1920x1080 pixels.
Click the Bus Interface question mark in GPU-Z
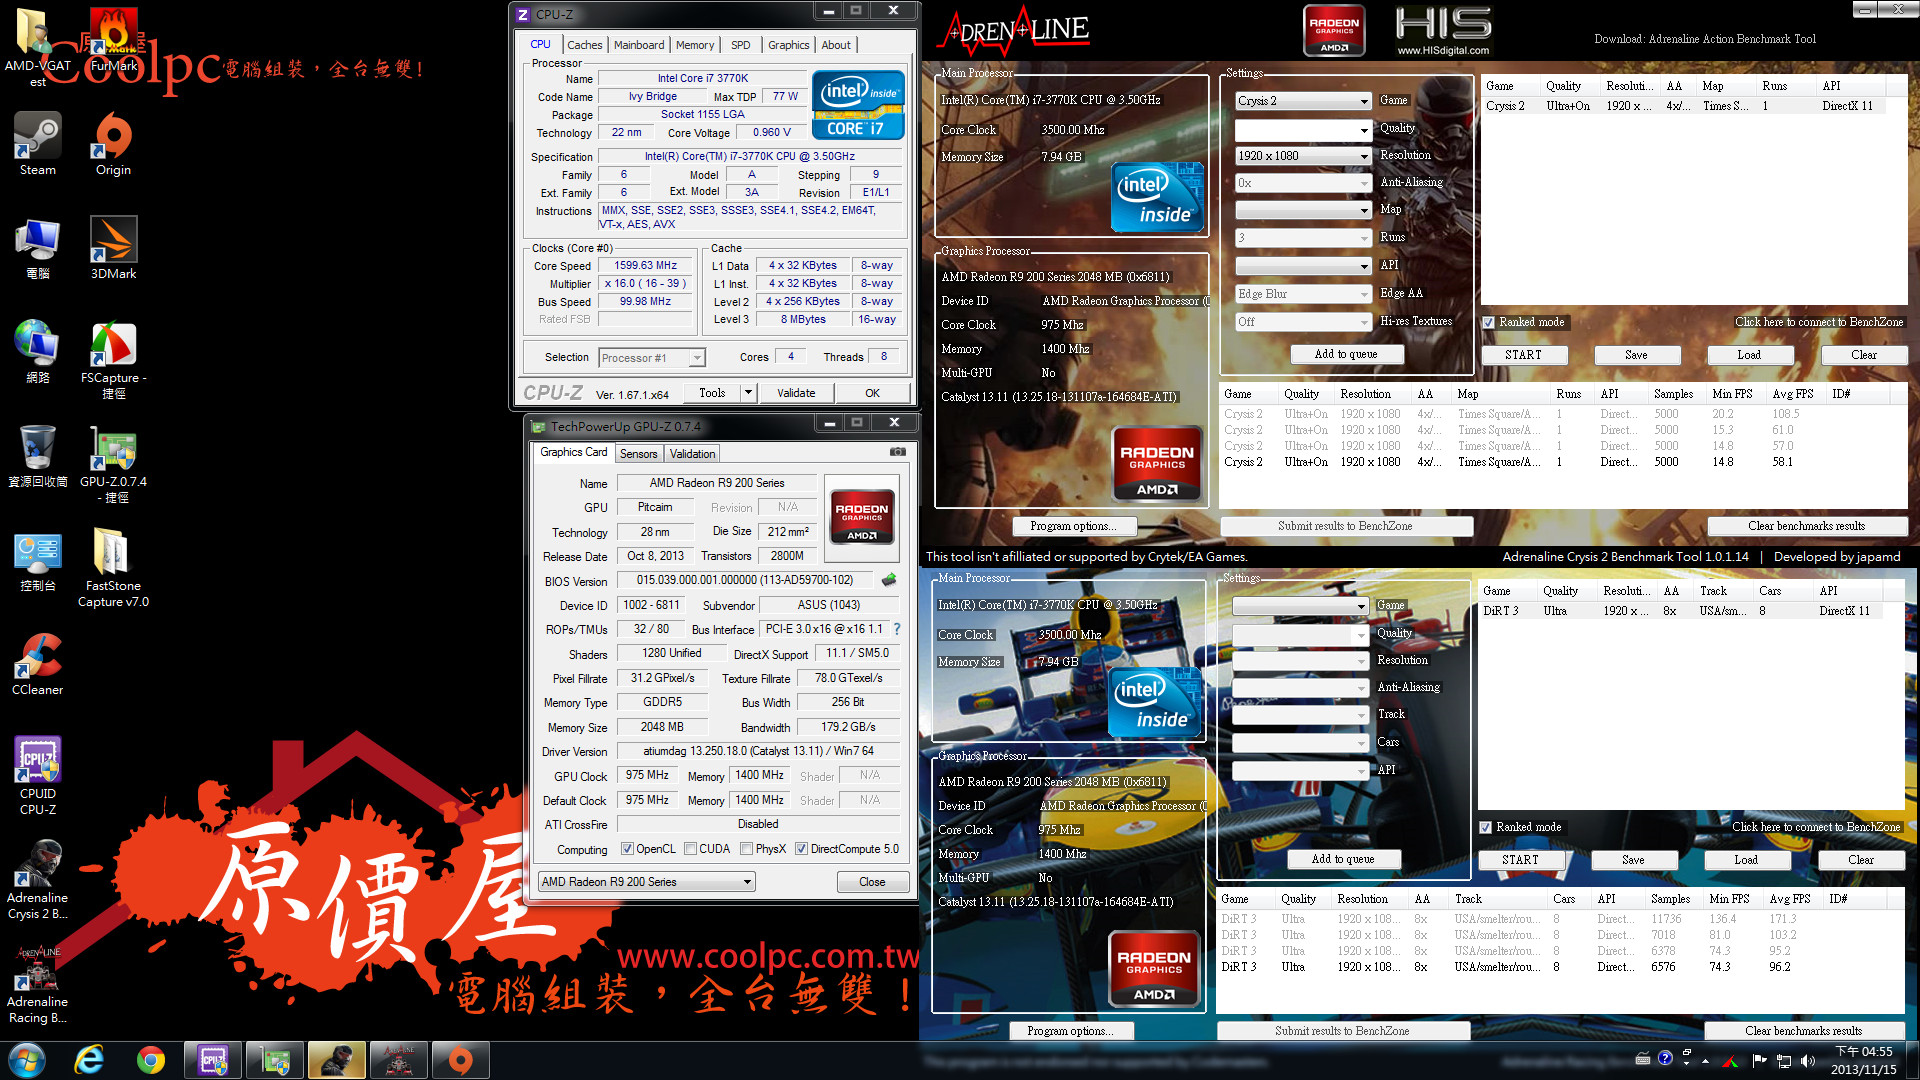897,629
